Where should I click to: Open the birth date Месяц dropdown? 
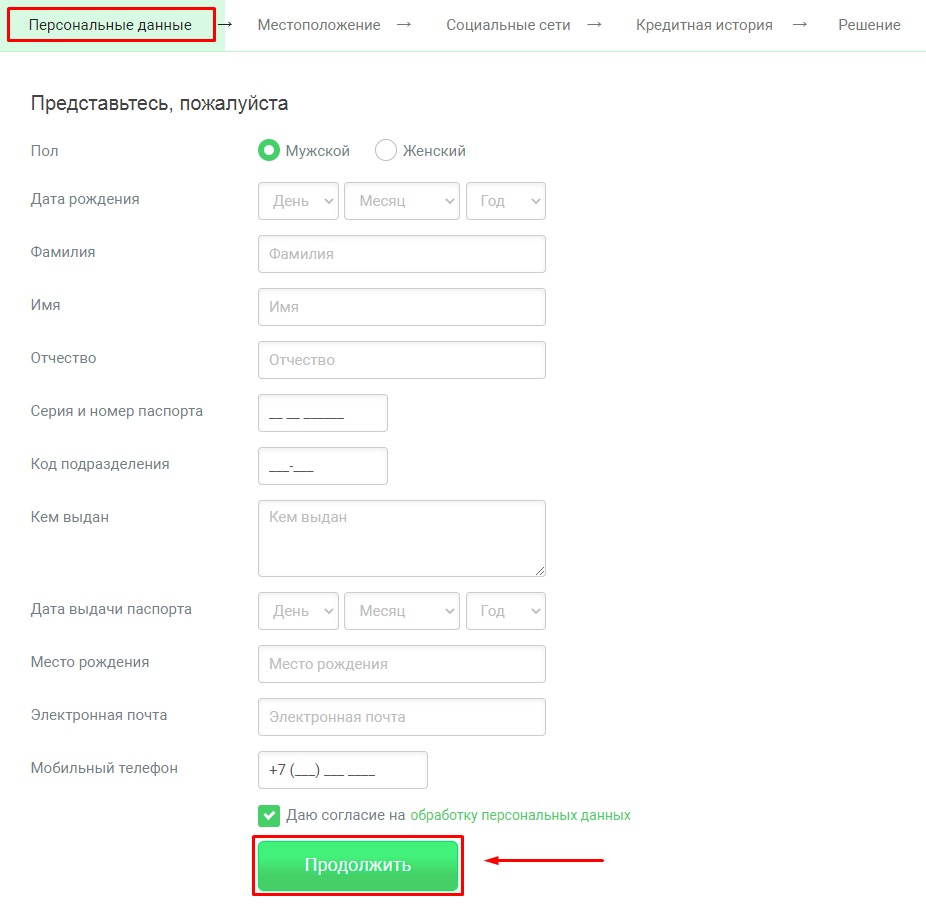coord(401,201)
